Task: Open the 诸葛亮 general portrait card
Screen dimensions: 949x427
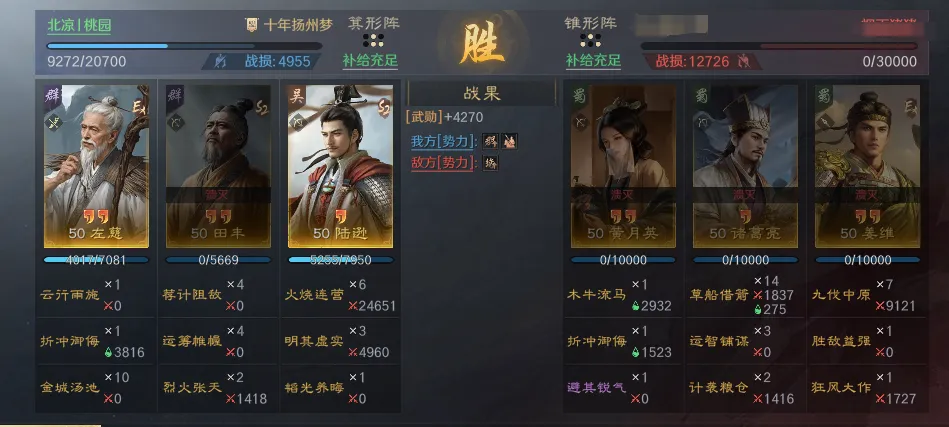Action: pyautogui.click(x=745, y=166)
